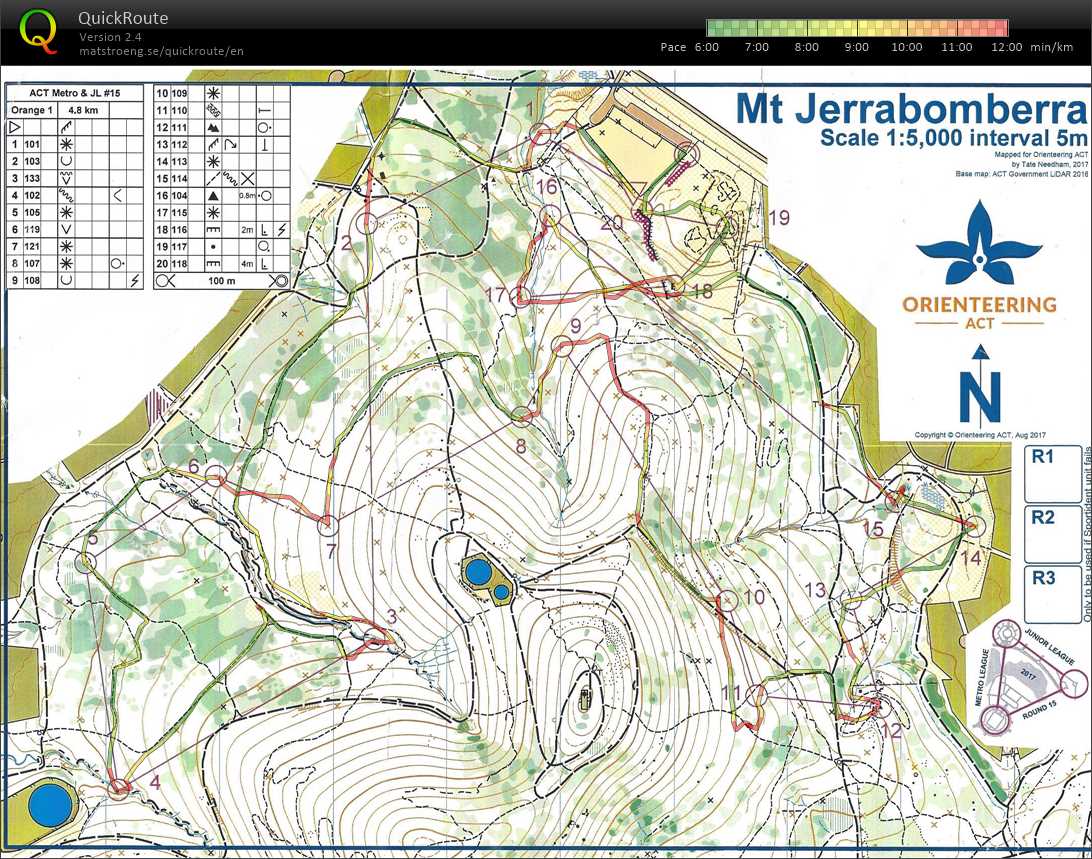Click control circle 14 on the map
The width and height of the screenshot is (1092, 859).
[974, 526]
